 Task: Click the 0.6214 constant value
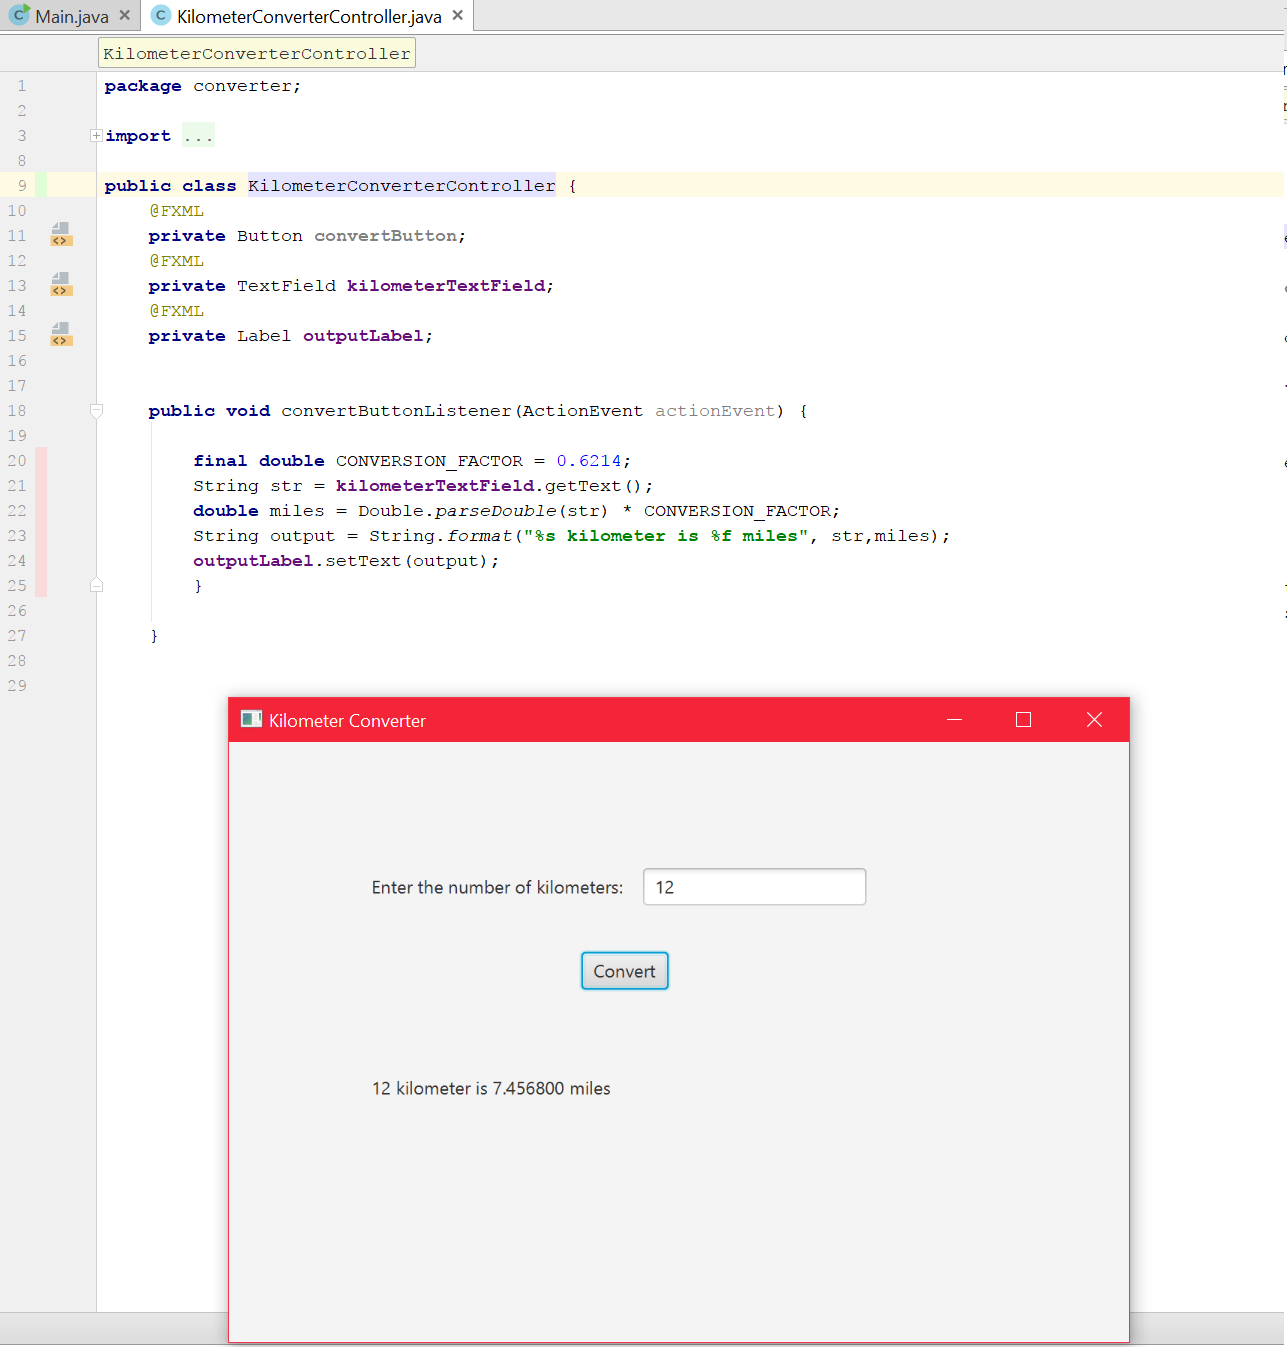pos(589,461)
